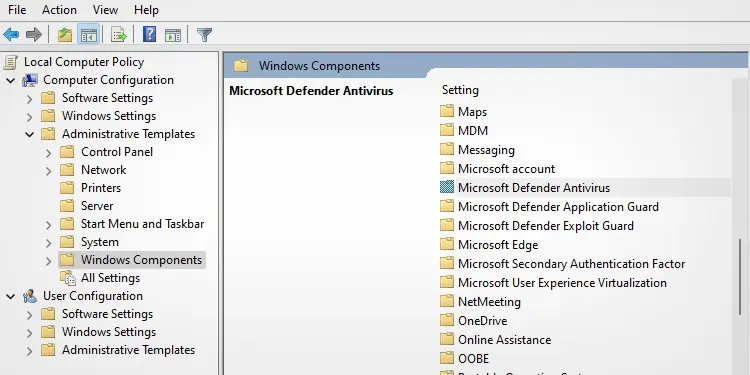Click the Windows Components header folder icon
Image resolution: width=750 pixels, height=375 pixels.
(x=241, y=66)
